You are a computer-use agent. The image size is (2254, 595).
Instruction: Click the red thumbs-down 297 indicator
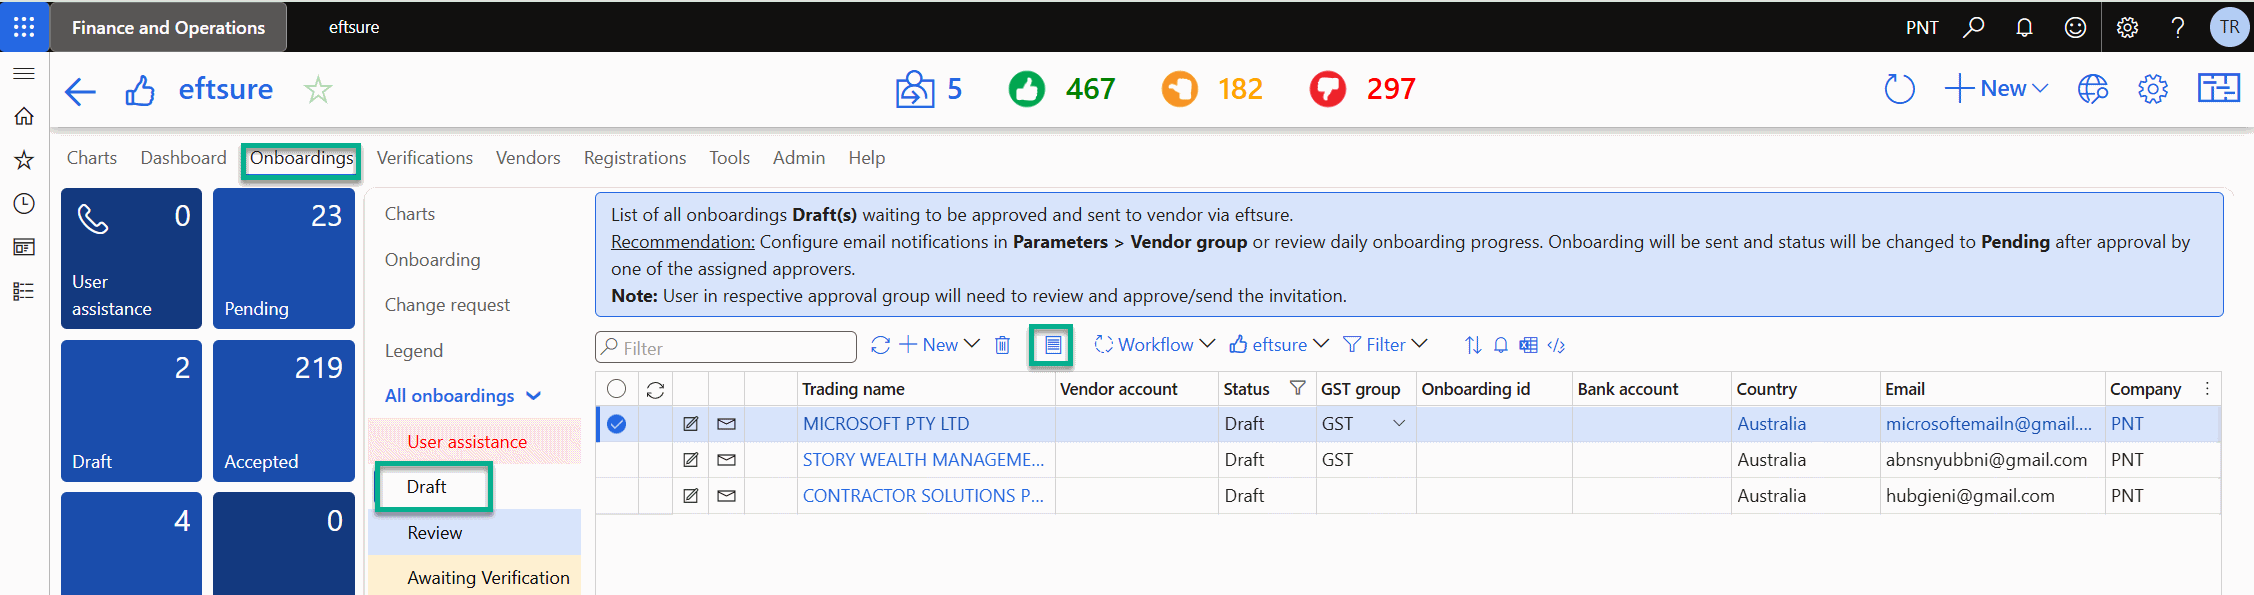(x=1362, y=89)
